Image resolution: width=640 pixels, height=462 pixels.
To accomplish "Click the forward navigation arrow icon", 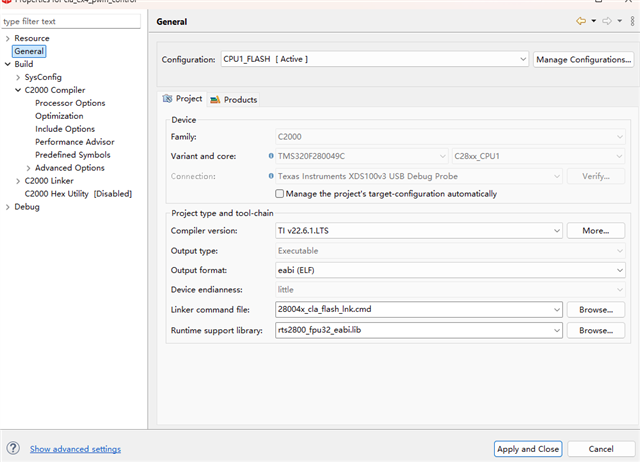I will pyautogui.click(x=606, y=21).
